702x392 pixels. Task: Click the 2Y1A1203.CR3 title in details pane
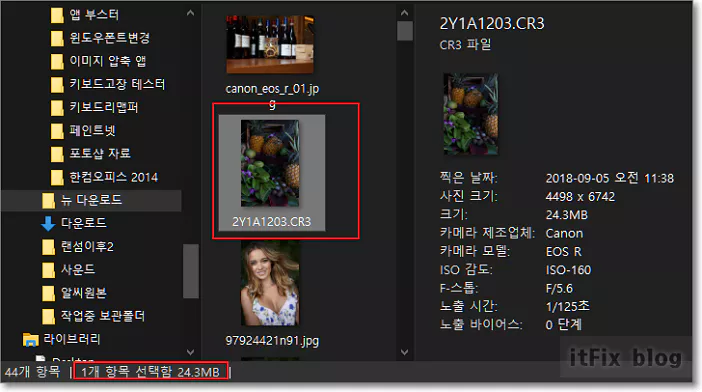(x=492, y=23)
